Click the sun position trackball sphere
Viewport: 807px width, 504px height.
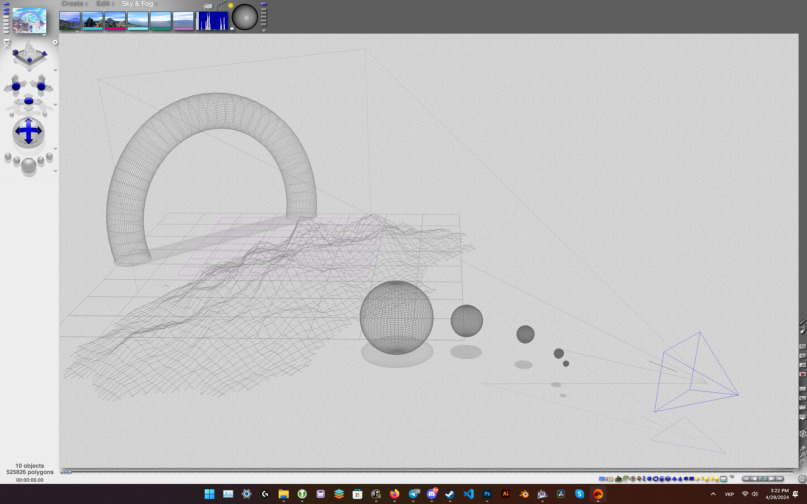tap(245, 18)
